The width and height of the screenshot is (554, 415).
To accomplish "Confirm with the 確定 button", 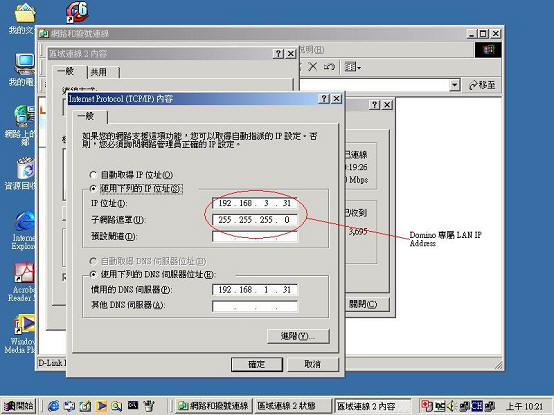I will (257, 364).
